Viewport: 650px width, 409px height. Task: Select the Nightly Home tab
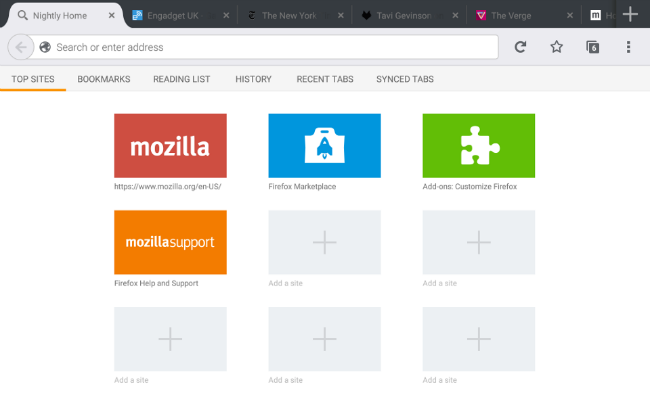[60, 16]
